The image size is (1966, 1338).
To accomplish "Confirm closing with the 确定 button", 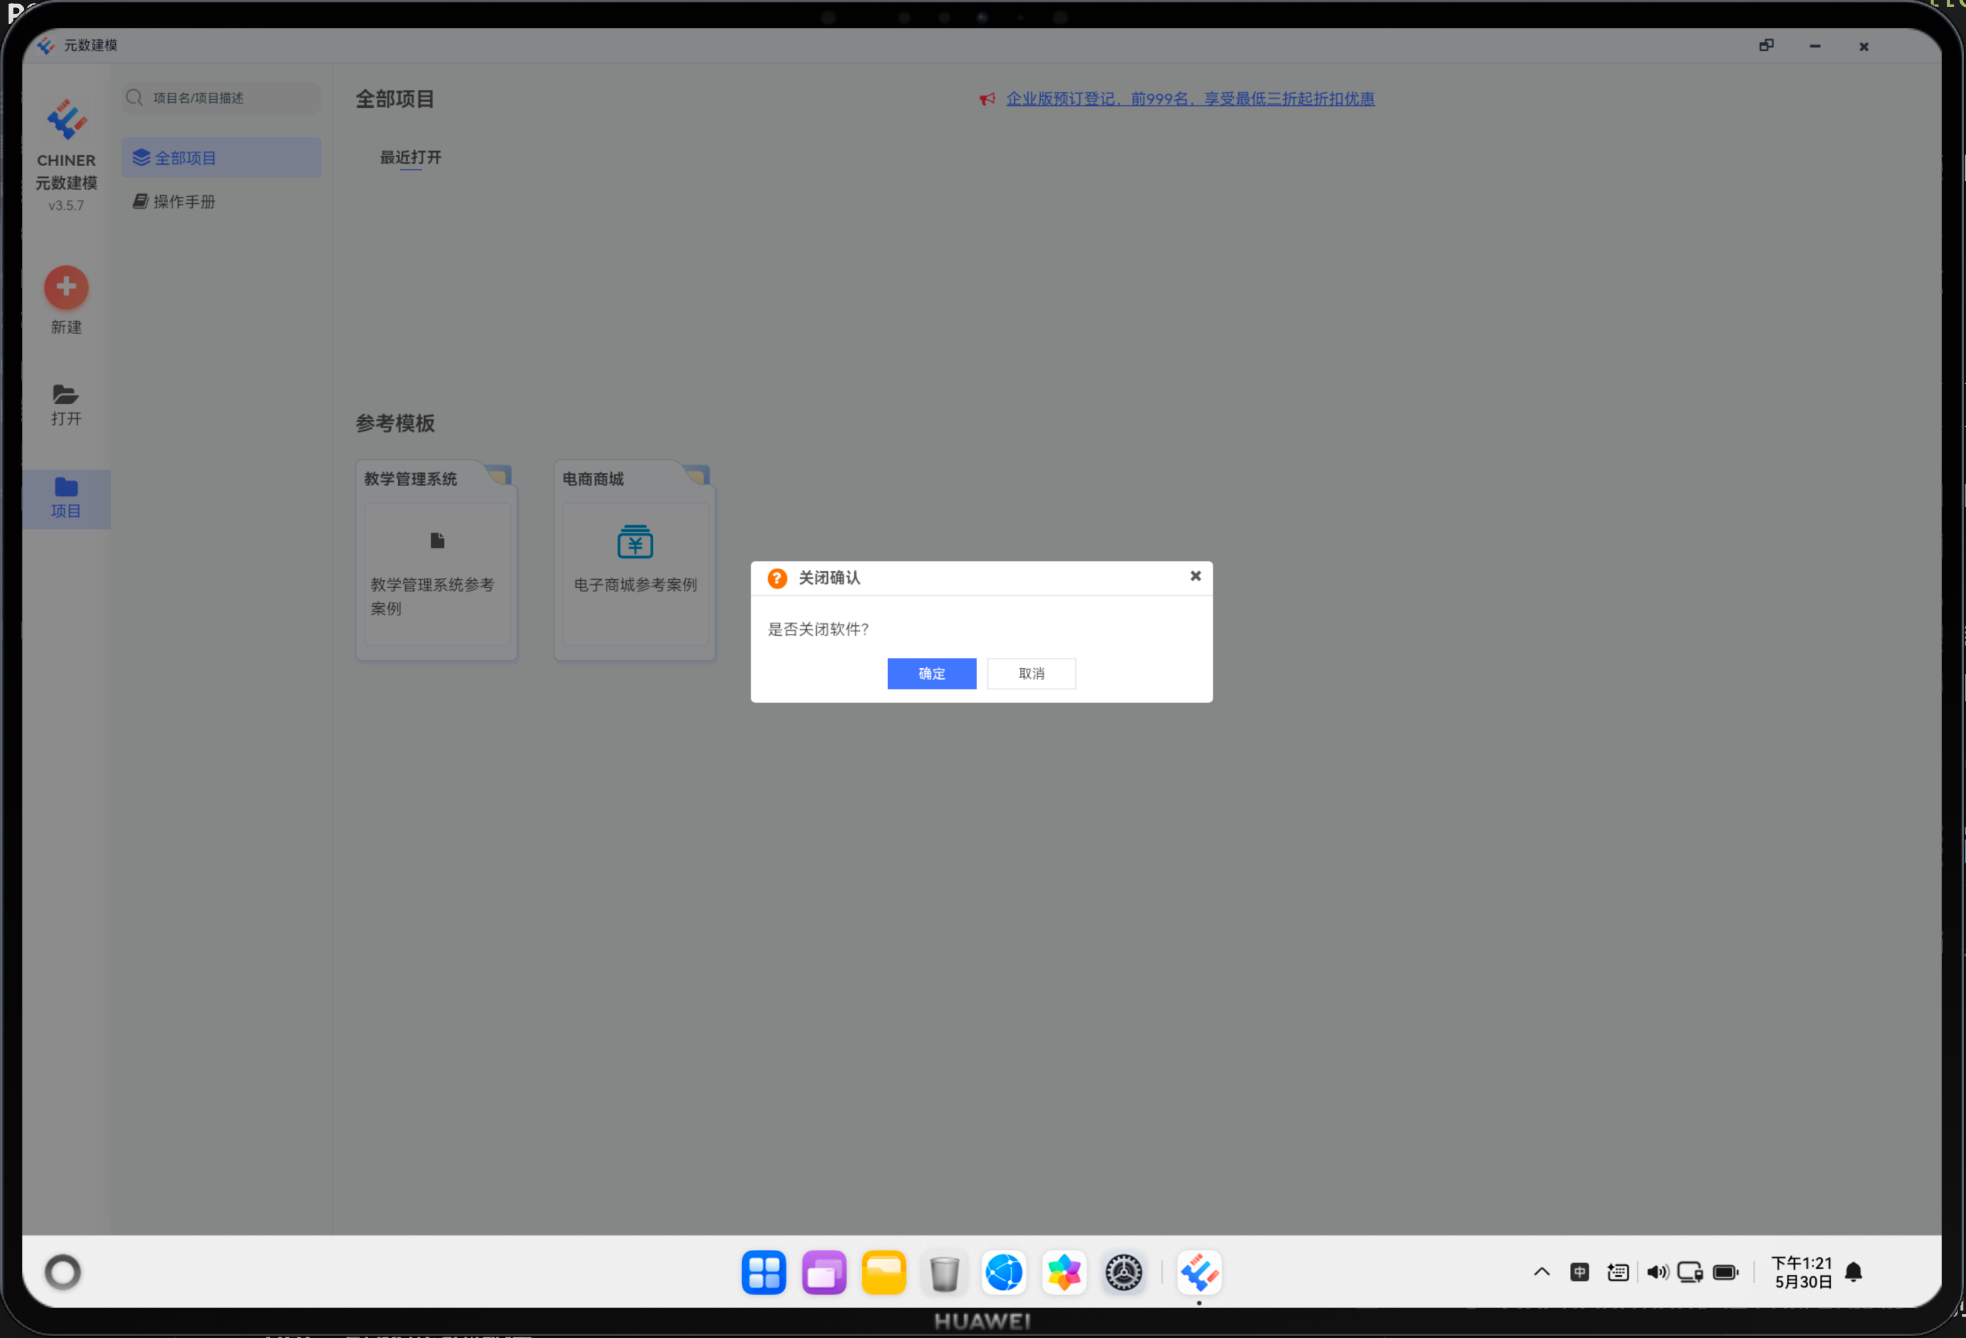I will click(931, 673).
